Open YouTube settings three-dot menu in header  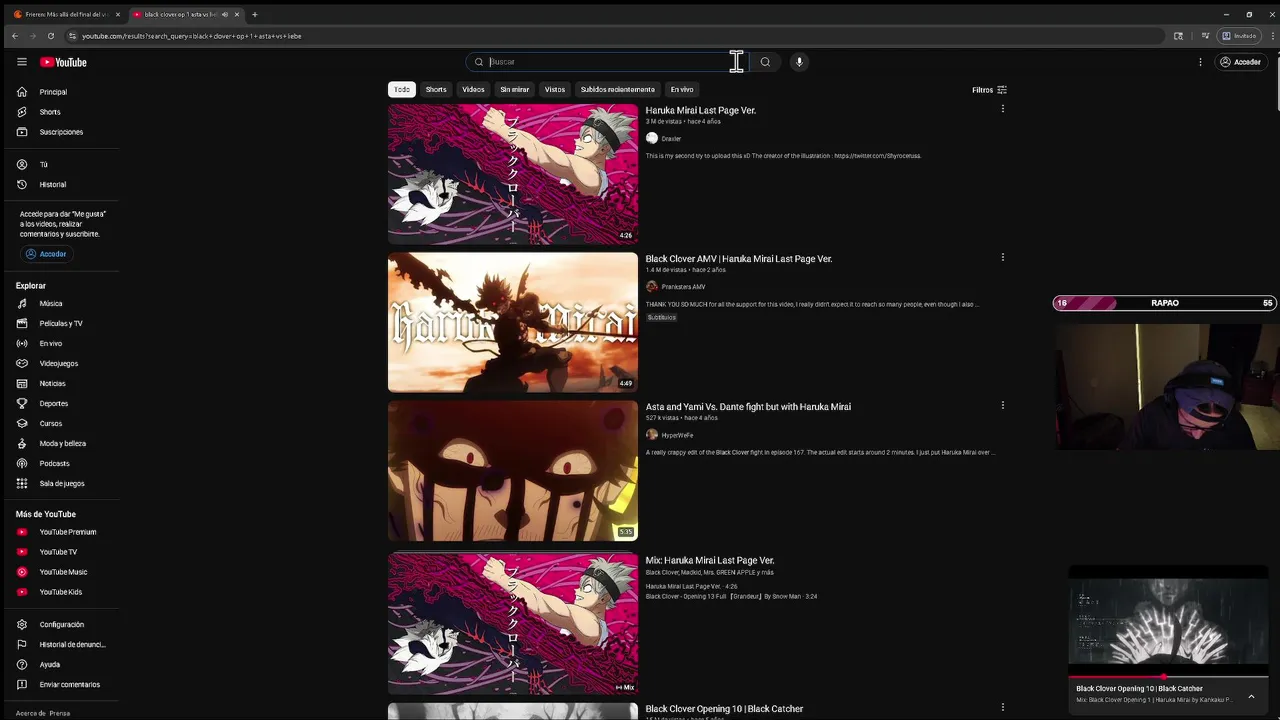click(1200, 62)
